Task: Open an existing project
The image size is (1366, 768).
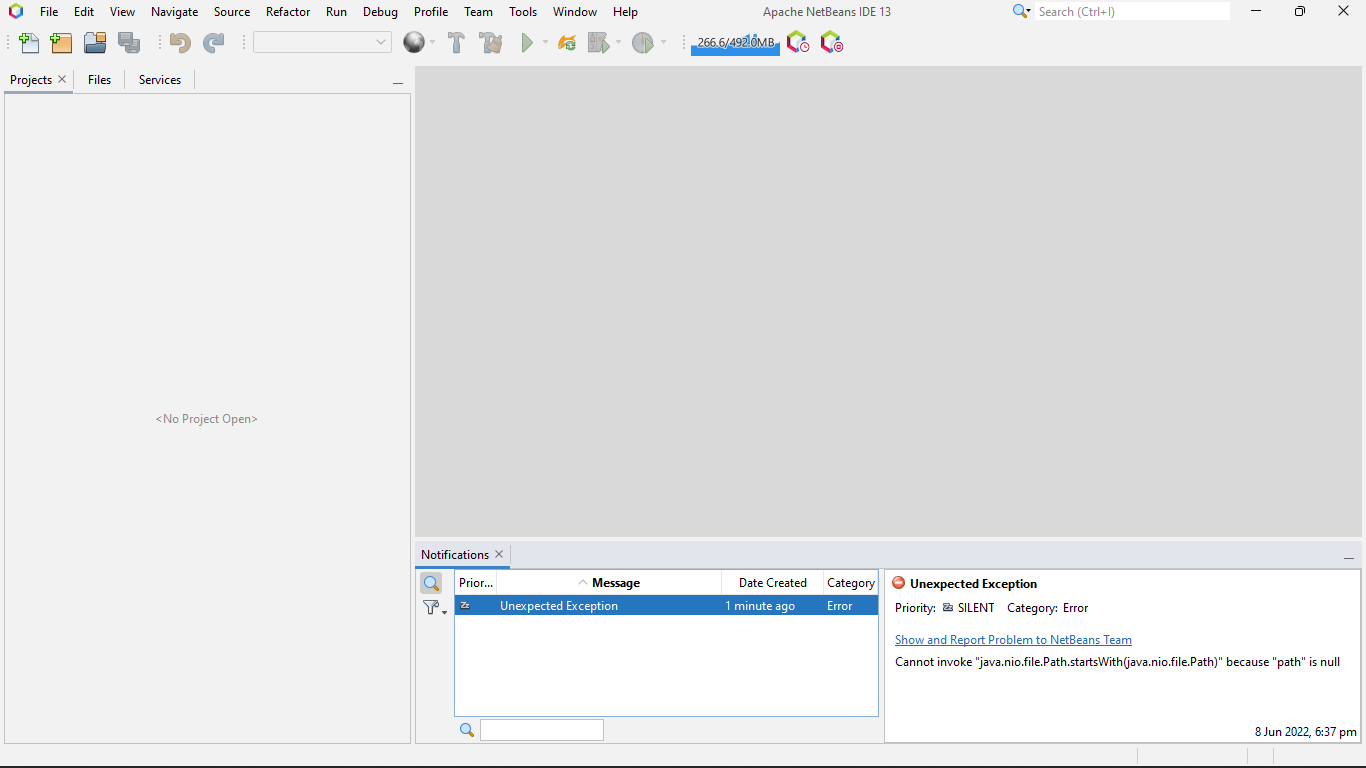Action: point(94,43)
